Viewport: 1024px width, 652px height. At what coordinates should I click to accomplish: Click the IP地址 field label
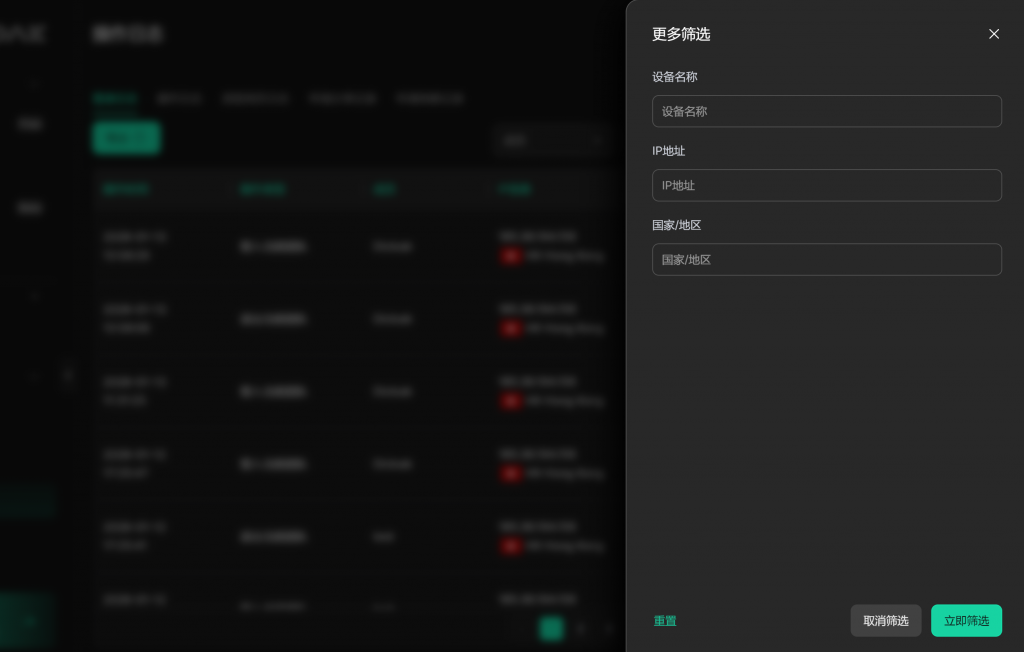coord(669,151)
